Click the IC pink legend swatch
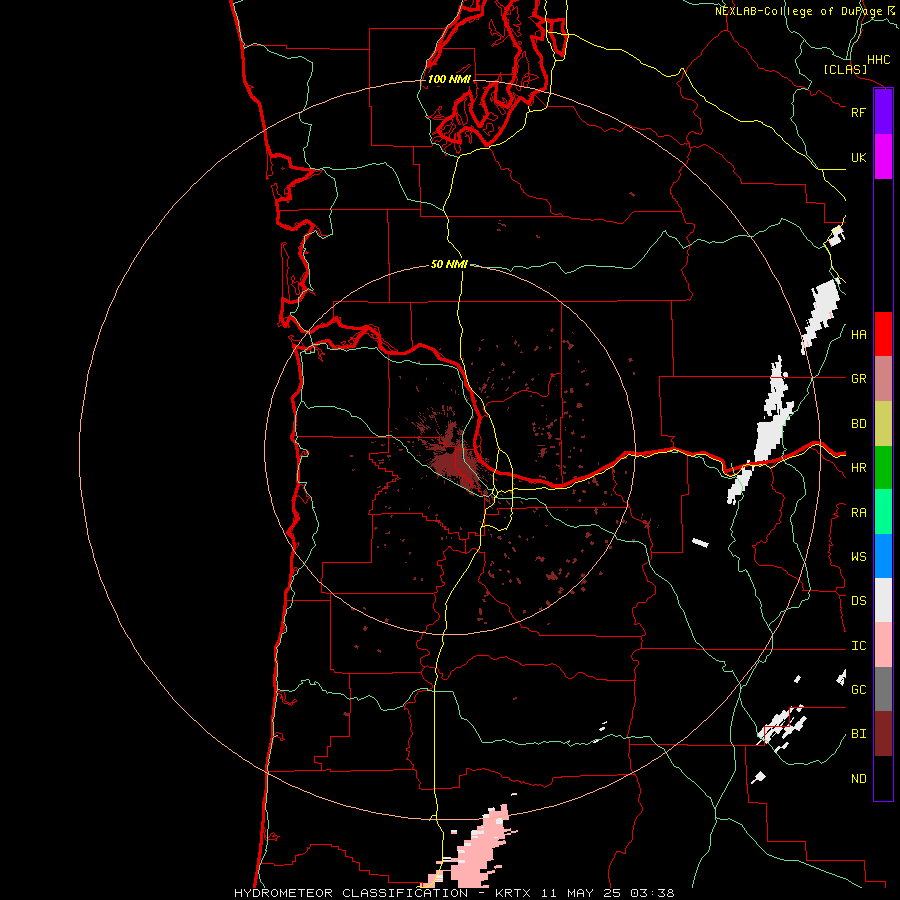The height and width of the screenshot is (900, 900). point(883,645)
